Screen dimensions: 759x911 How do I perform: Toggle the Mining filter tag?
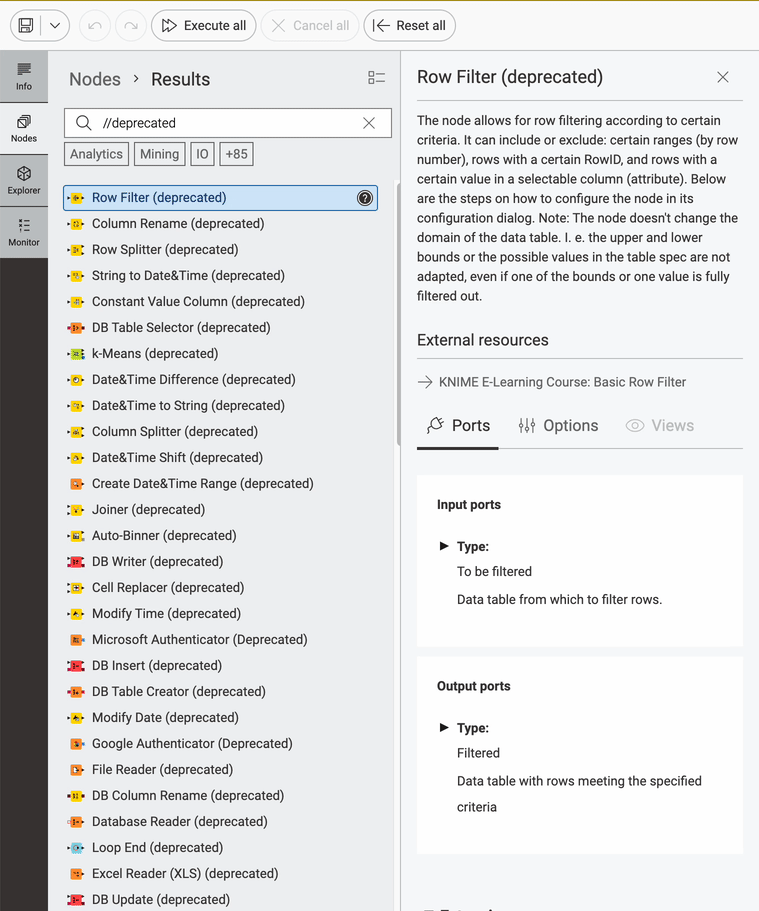click(159, 154)
